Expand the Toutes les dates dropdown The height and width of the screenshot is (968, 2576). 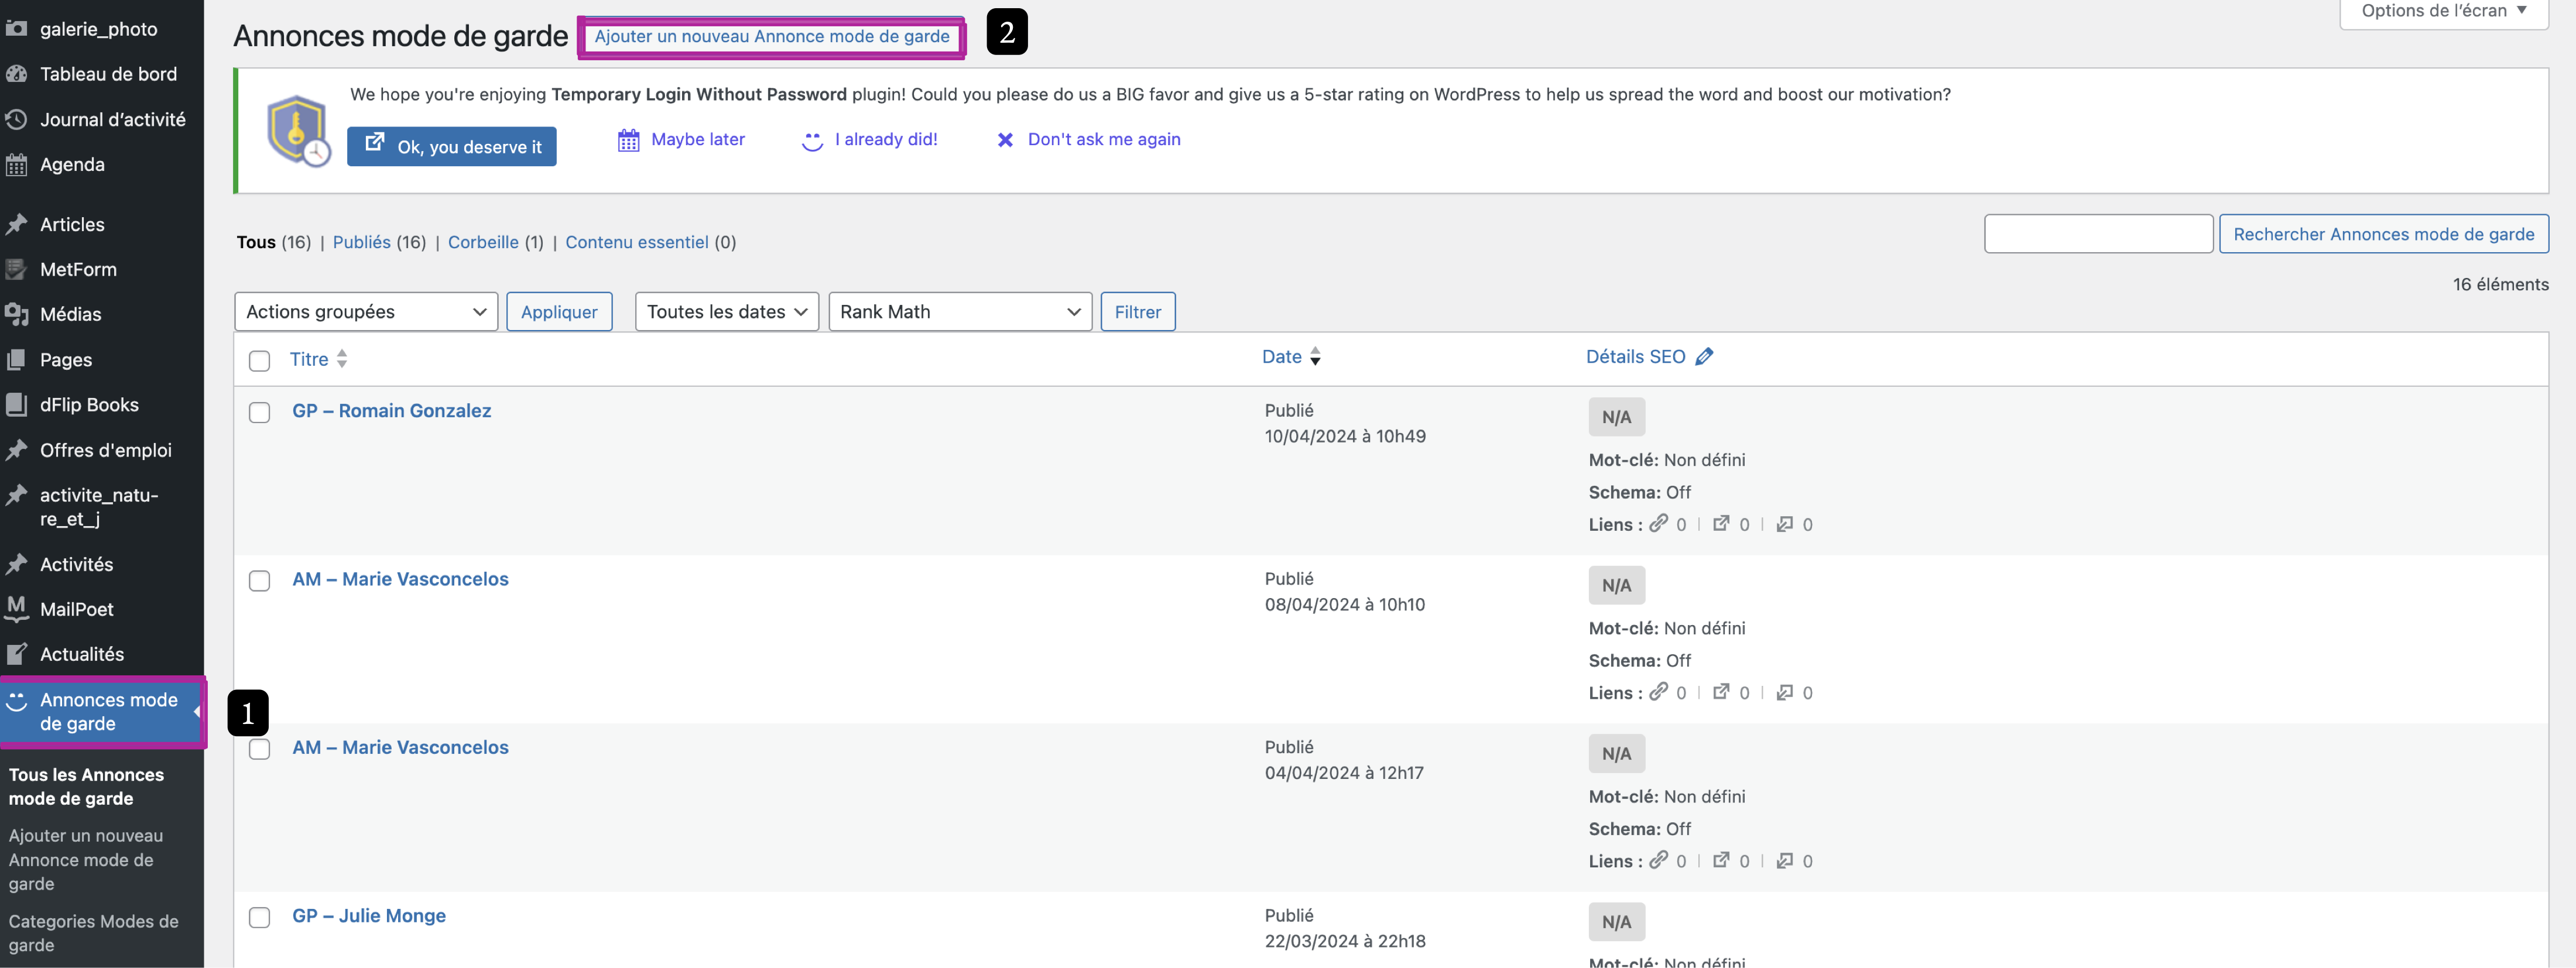click(x=726, y=312)
